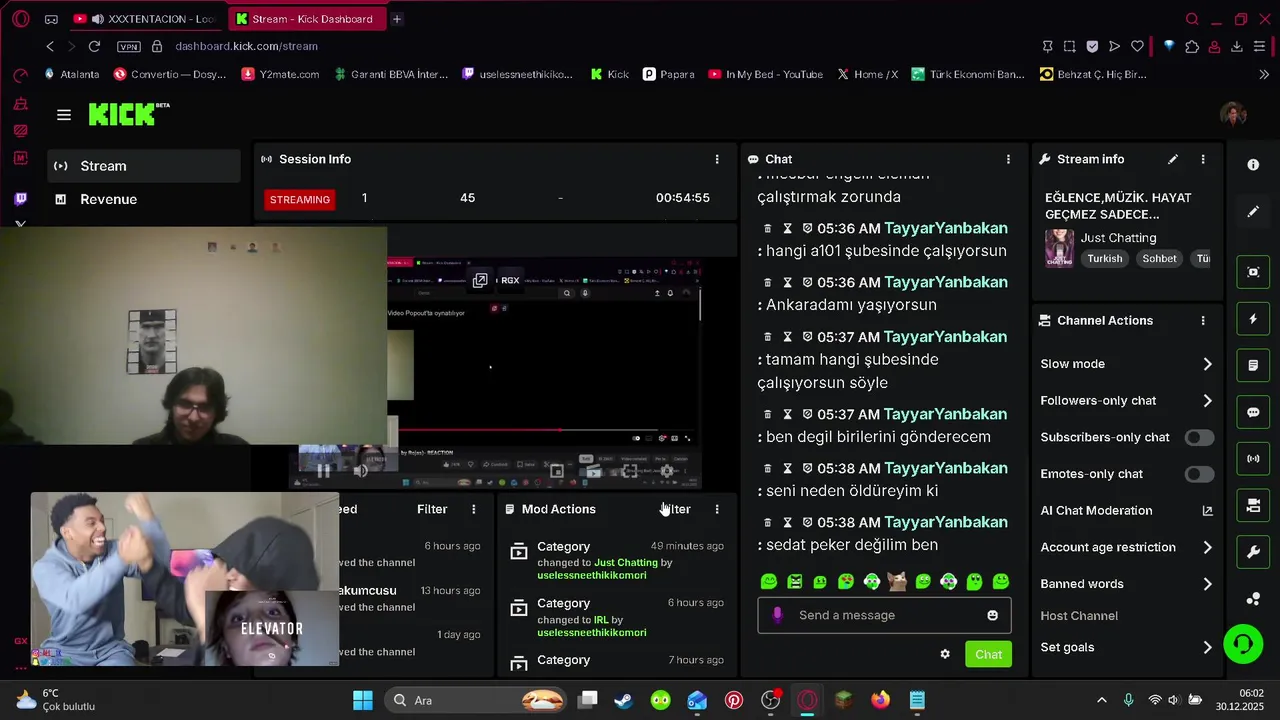Open In My Bed - YouTube bookmark
This screenshot has height=720, width=1280.
pyautogui.click(x=765, y=74)
